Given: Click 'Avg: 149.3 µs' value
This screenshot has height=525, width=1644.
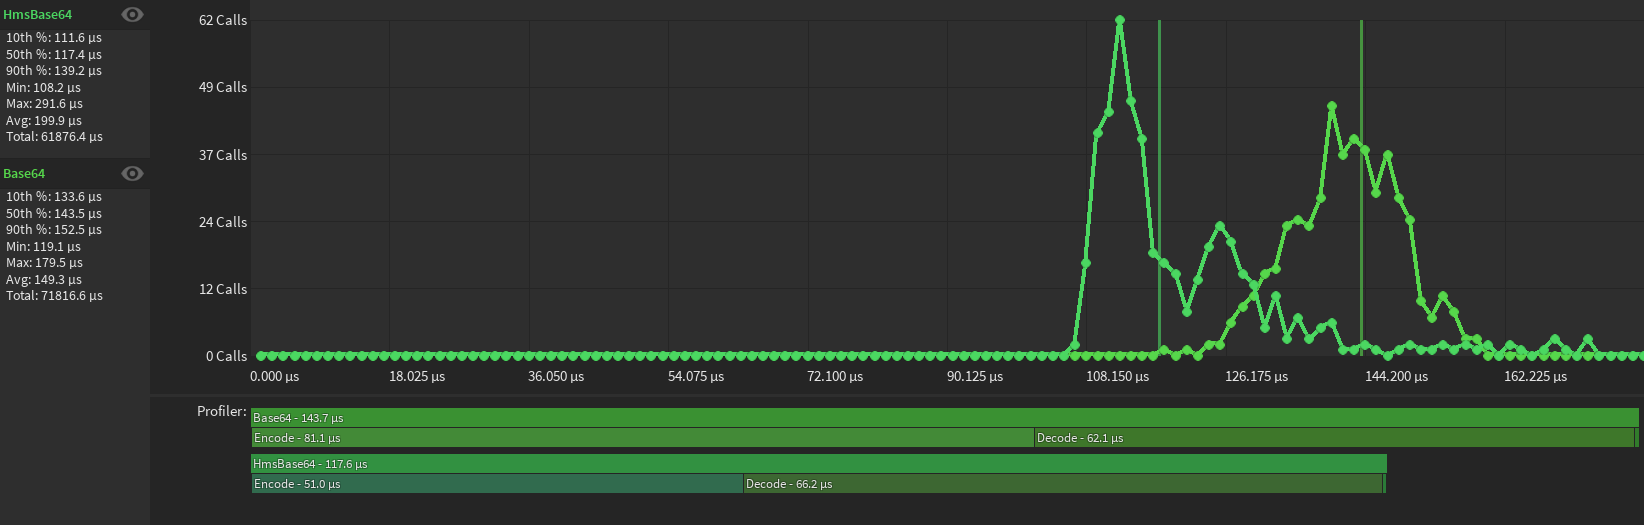Looking at the screenshot, I should pos(44,280).
